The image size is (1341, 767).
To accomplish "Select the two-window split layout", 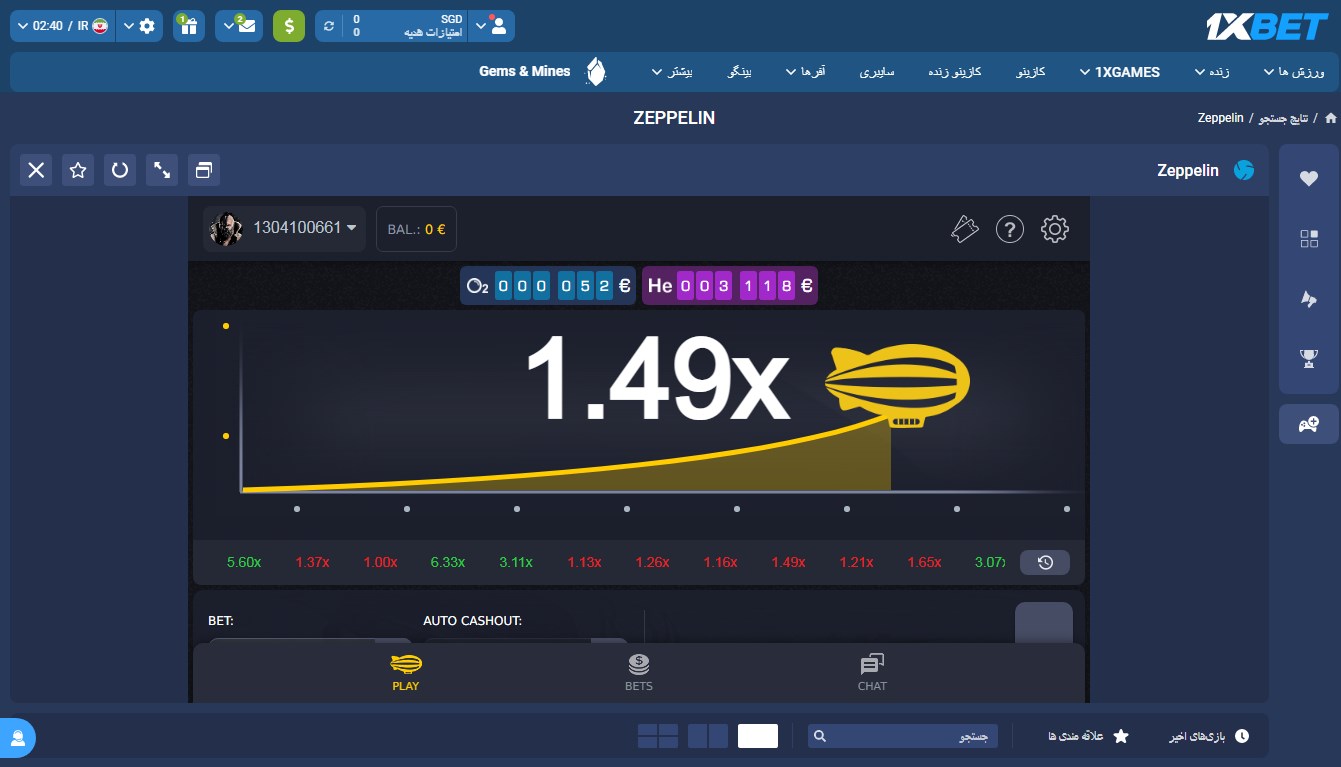I will [708, 736].
